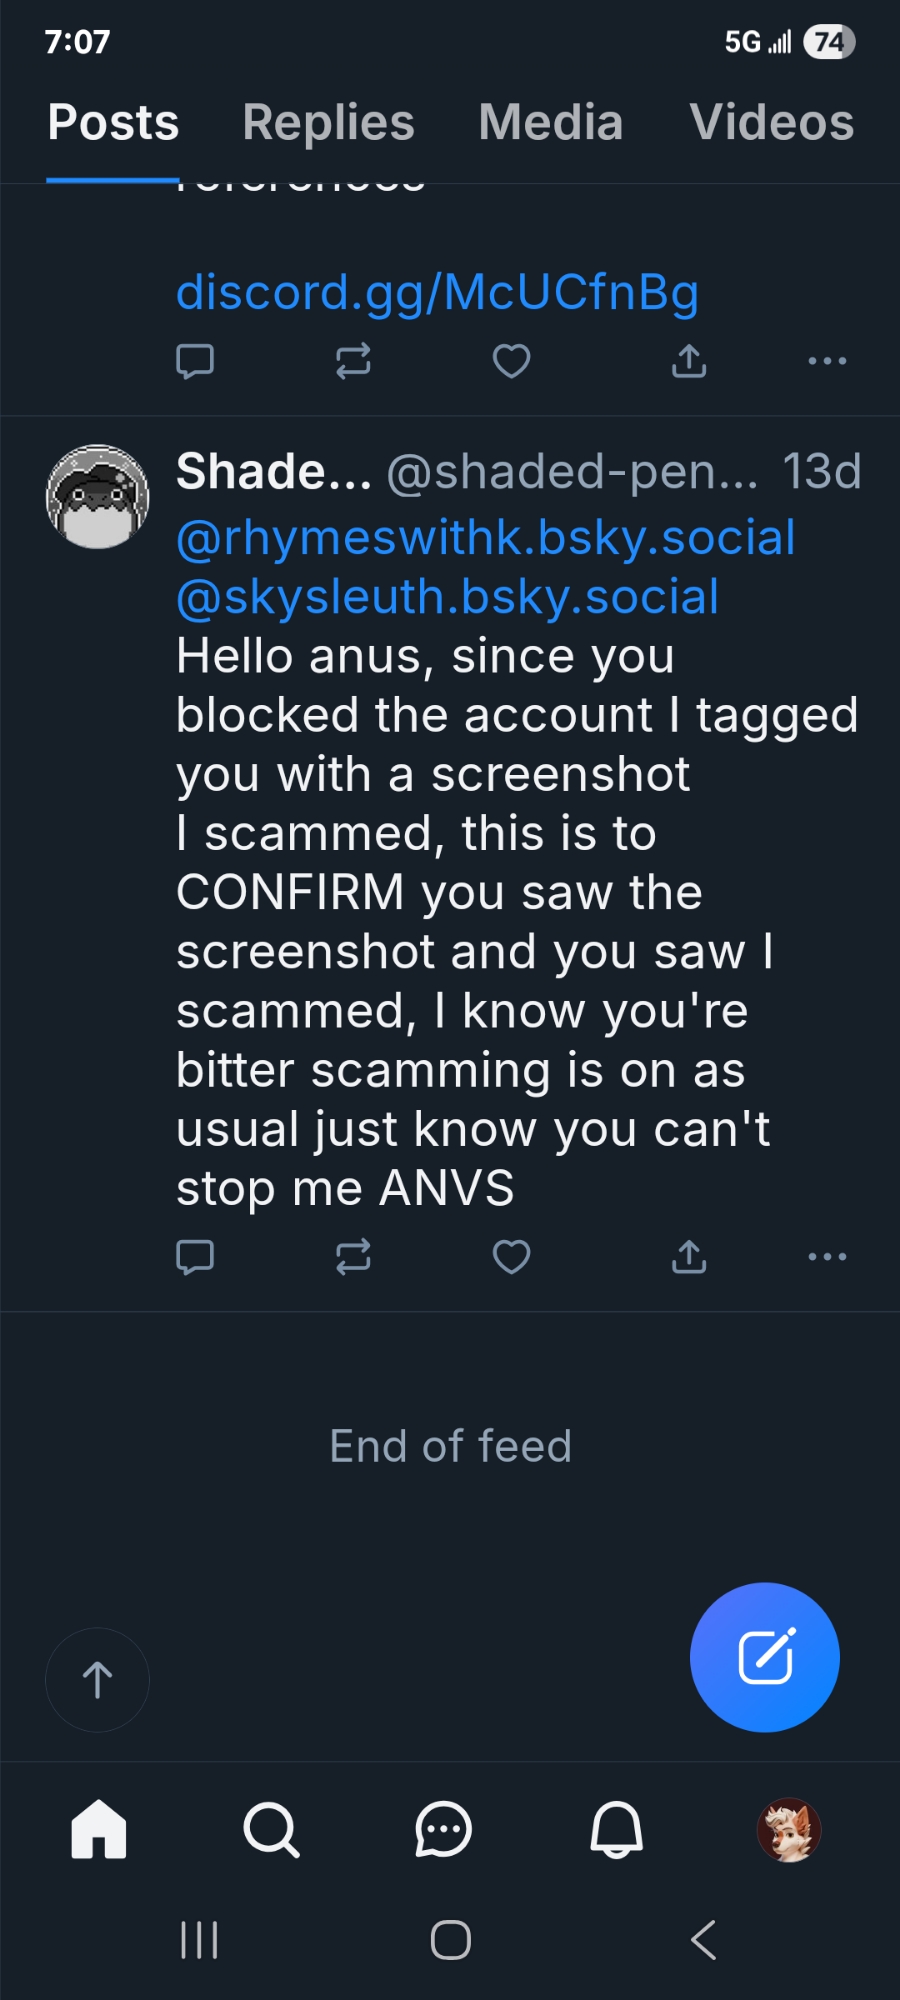Open the @rhymeswithk.bsky.social mention
The width and height of the screenshot is (900, 2000).
[x=485, y=538]
